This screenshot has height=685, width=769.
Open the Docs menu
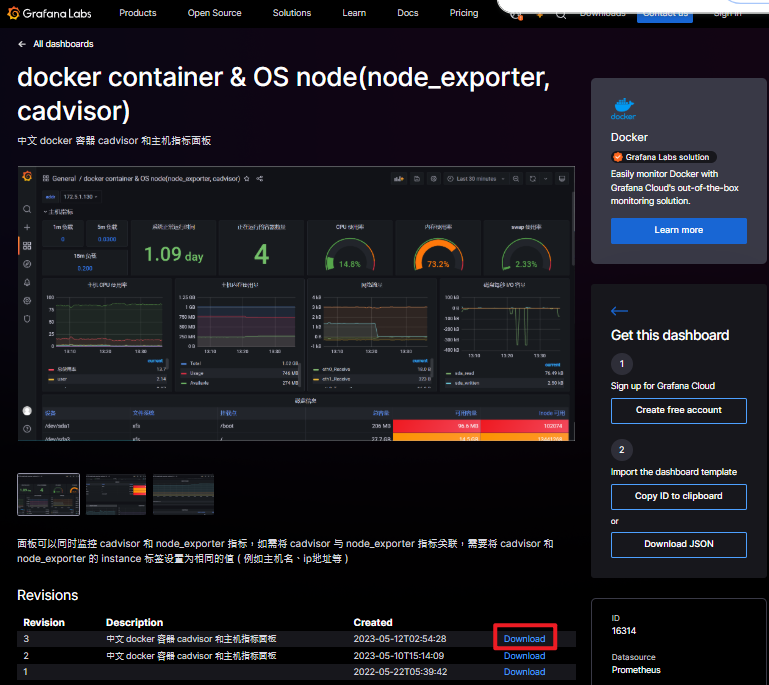(408, 13)
